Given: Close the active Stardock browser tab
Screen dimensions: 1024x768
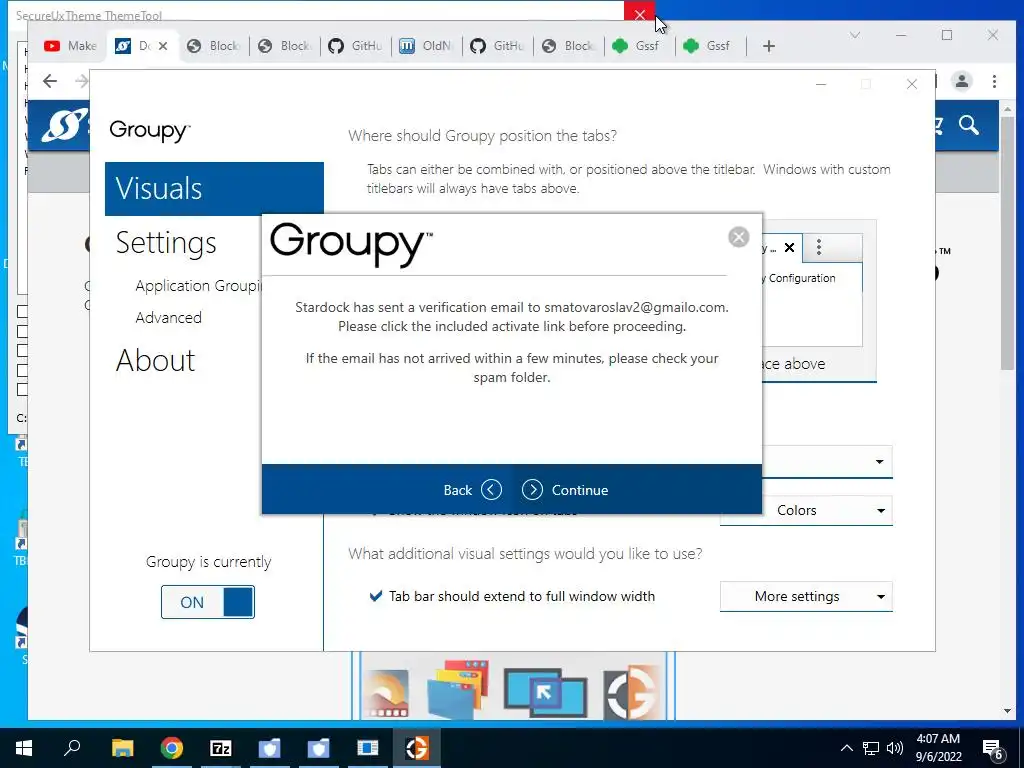Looking at the screenshot, I should (x=163, y=46).
